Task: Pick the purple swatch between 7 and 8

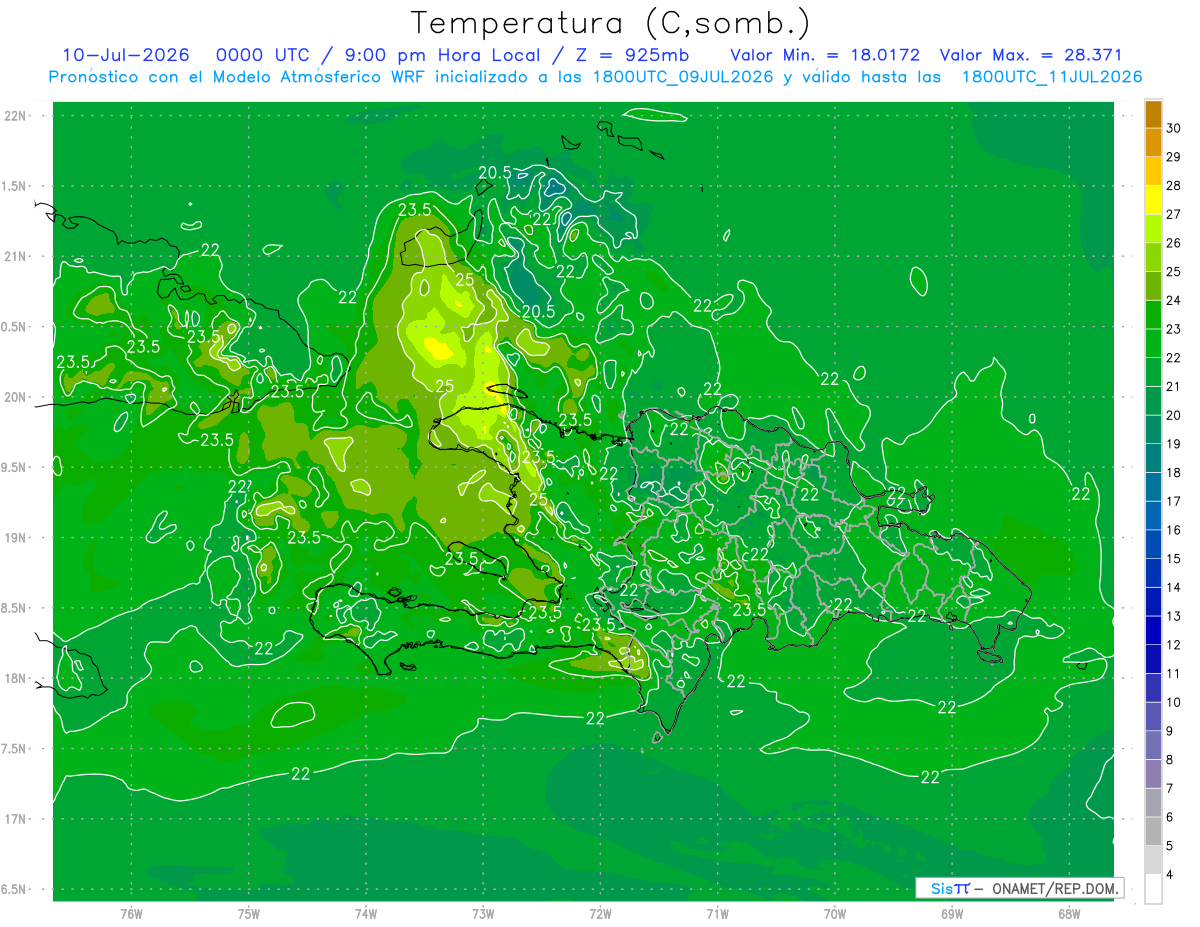Action: click(x=1153, y=774)
